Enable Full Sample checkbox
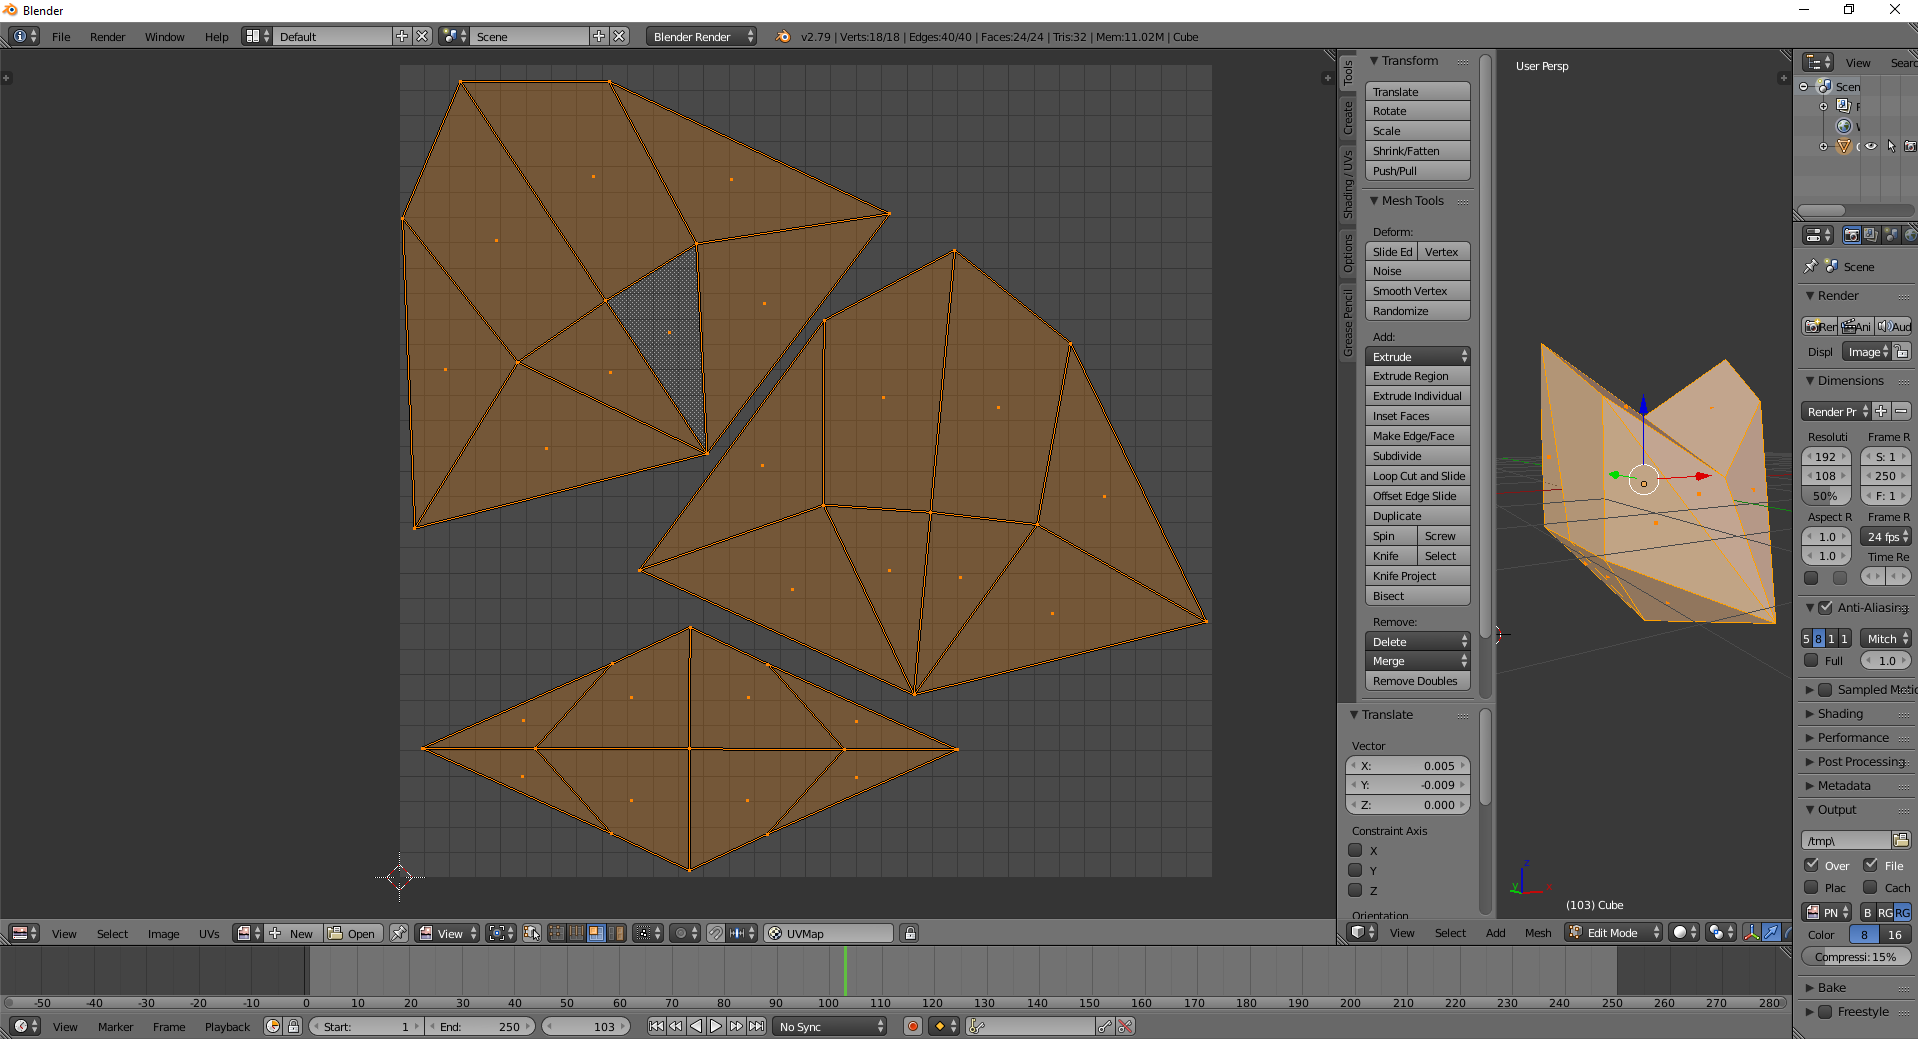 pos(1811,660)
